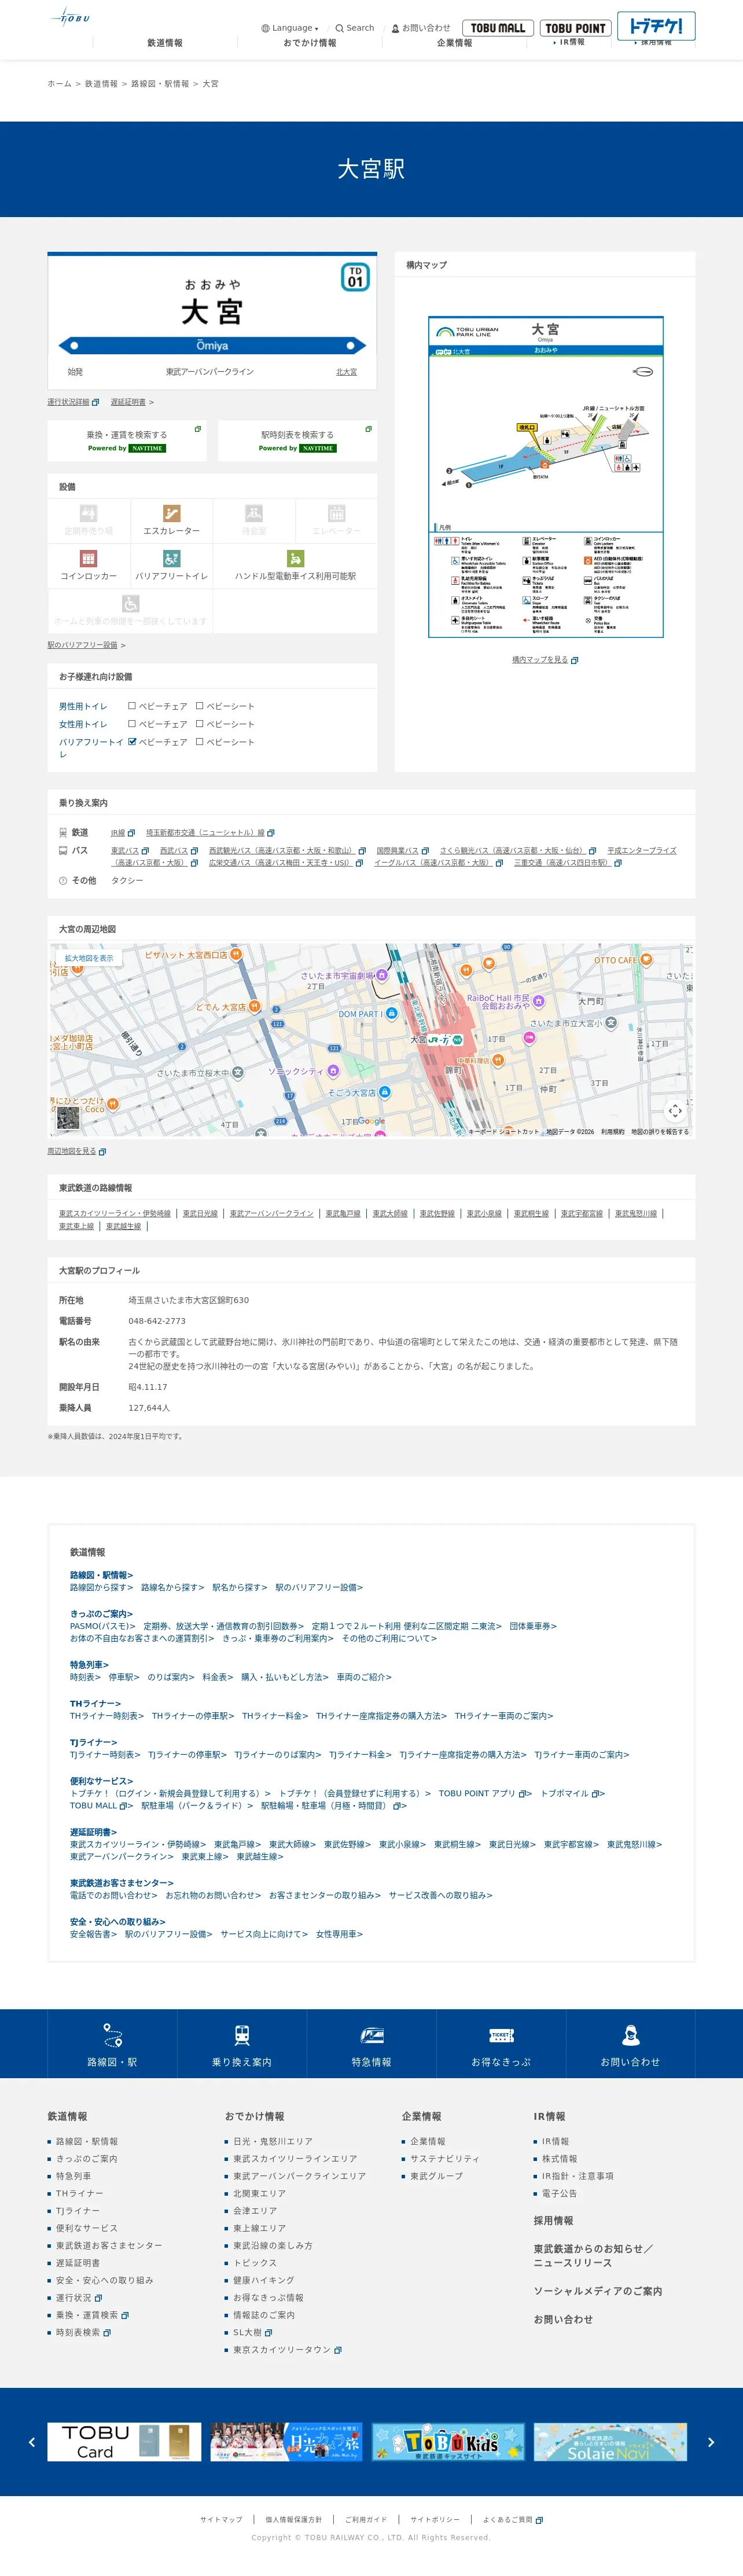
Task: Click the handle-type electric wheelchair icon
Action: pyautogui.click(x=295, y=559)
